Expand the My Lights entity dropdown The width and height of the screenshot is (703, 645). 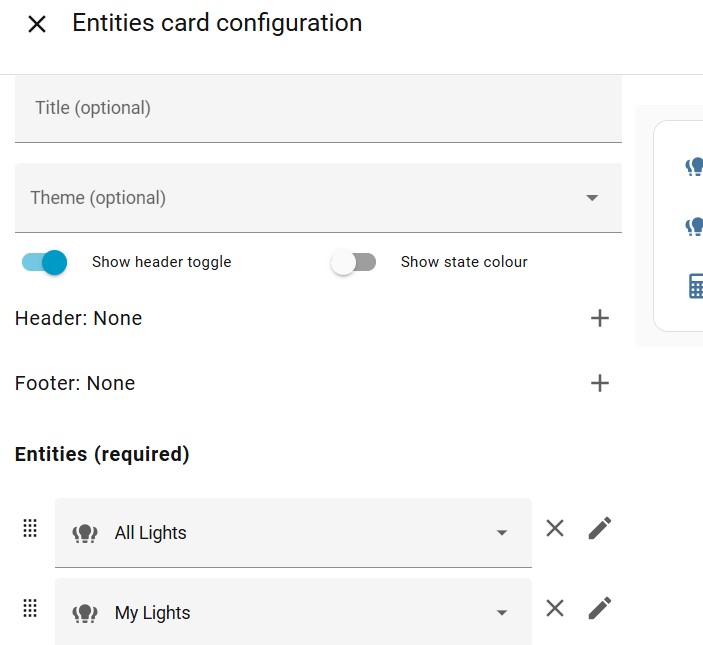tap(502, 613)
